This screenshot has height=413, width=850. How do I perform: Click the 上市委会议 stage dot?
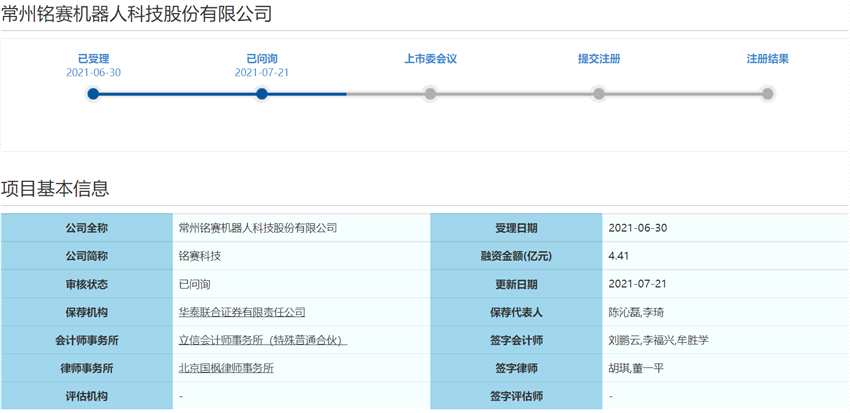pyautogui.click(x=430, y=94)
